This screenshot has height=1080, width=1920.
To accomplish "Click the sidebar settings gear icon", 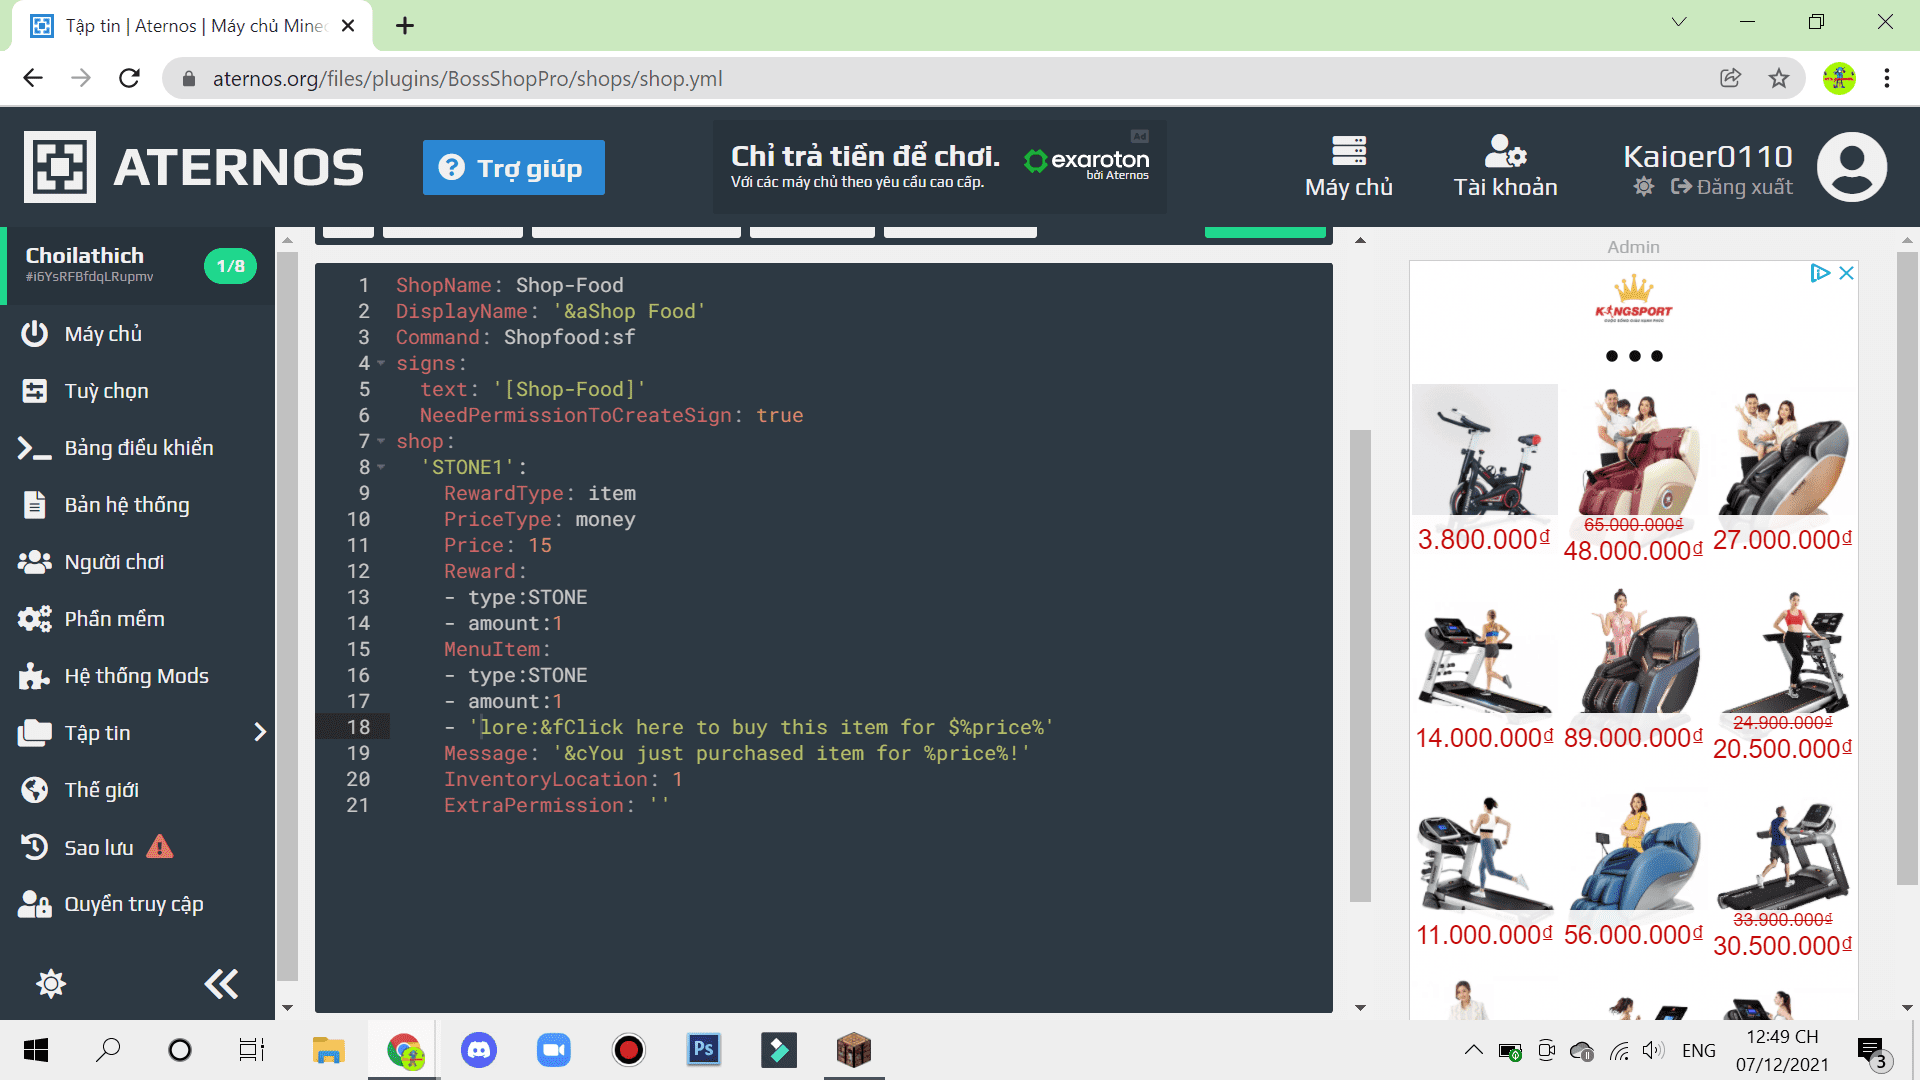I will [x=51, y=984].
